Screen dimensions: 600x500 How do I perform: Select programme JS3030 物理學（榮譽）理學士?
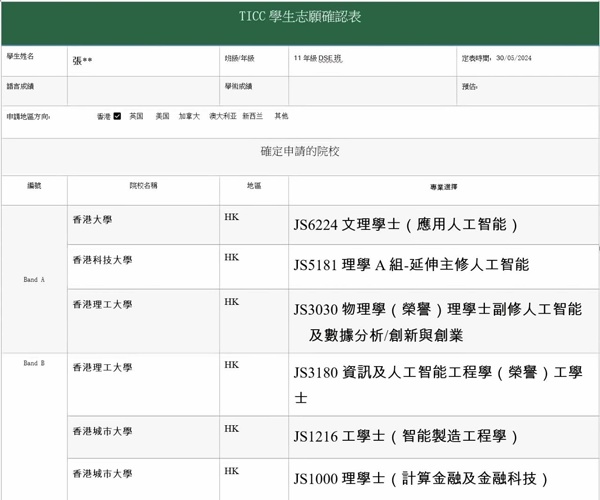[438, 322]
